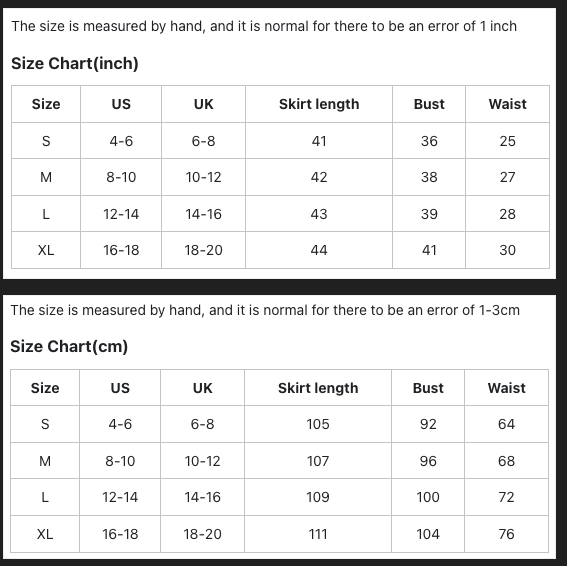The height and width of the screenshot is (566, 567).
Task: Click the M size cell in cm chart
Action: point(45,461)
